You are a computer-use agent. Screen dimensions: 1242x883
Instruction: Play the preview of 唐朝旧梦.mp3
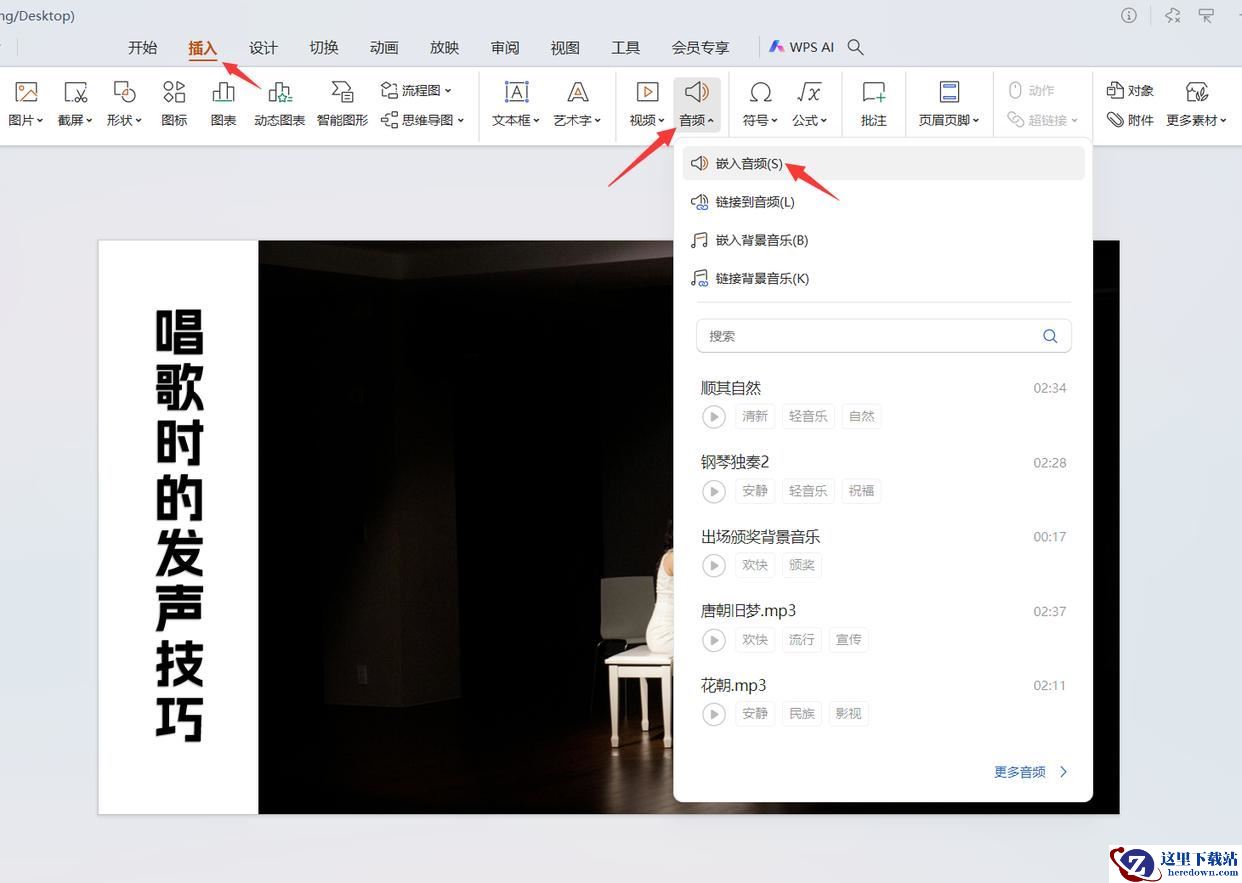tap(713, 640)
